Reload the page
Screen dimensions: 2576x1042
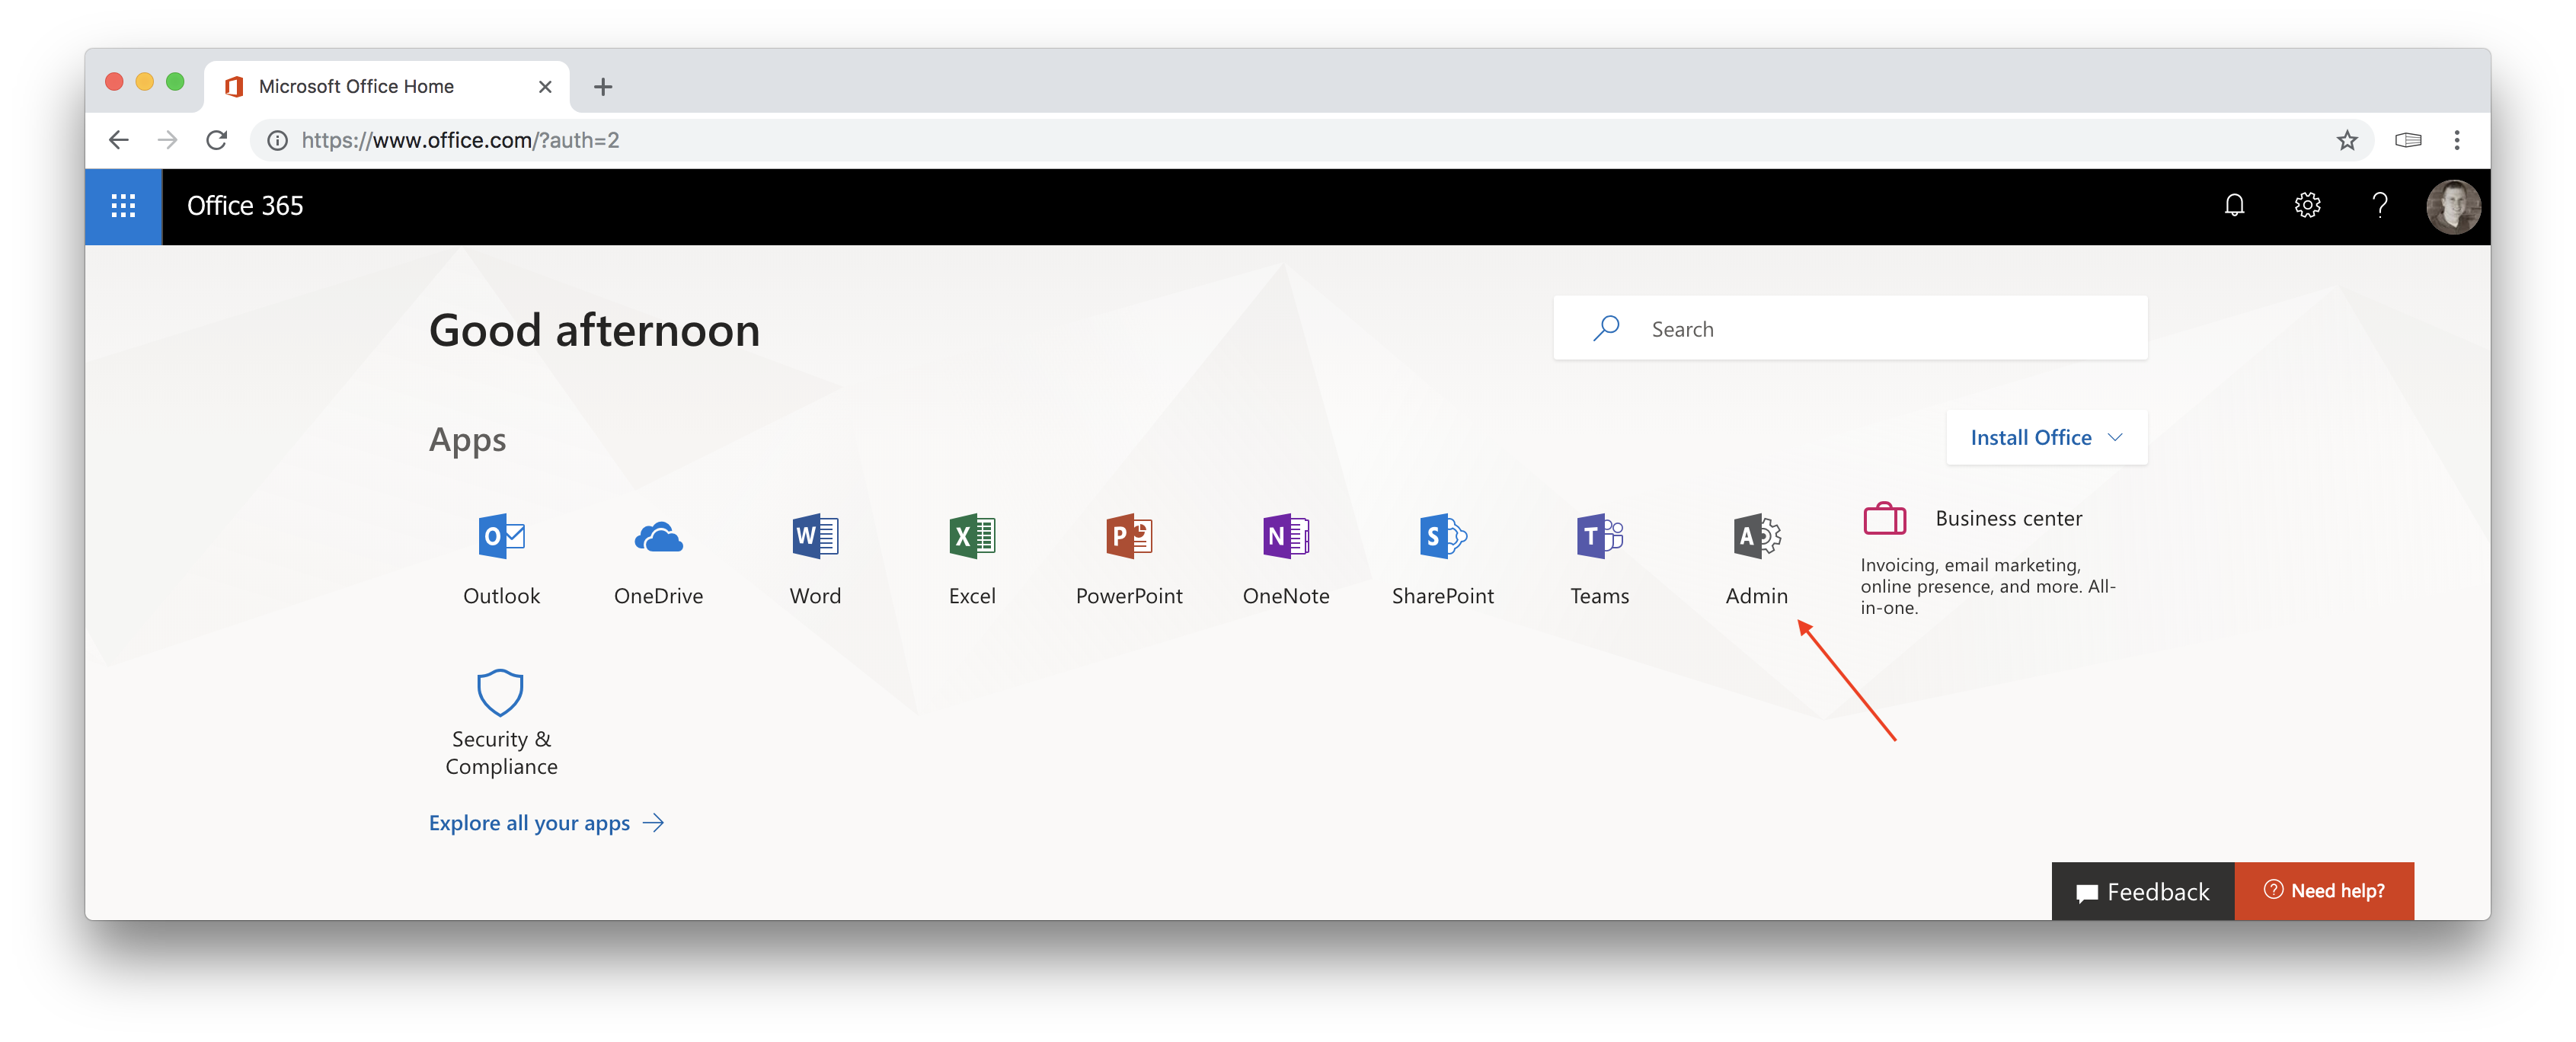click(216, 140)
